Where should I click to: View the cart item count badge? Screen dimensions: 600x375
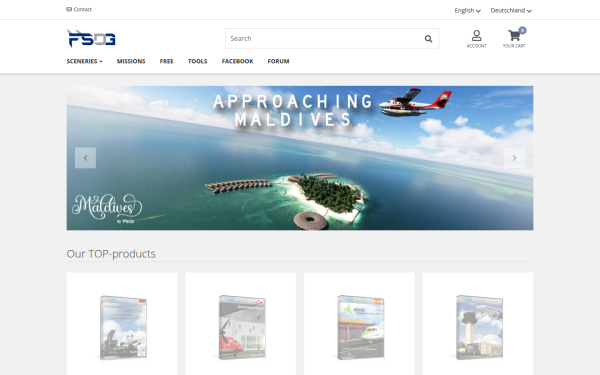click(522, 30)
